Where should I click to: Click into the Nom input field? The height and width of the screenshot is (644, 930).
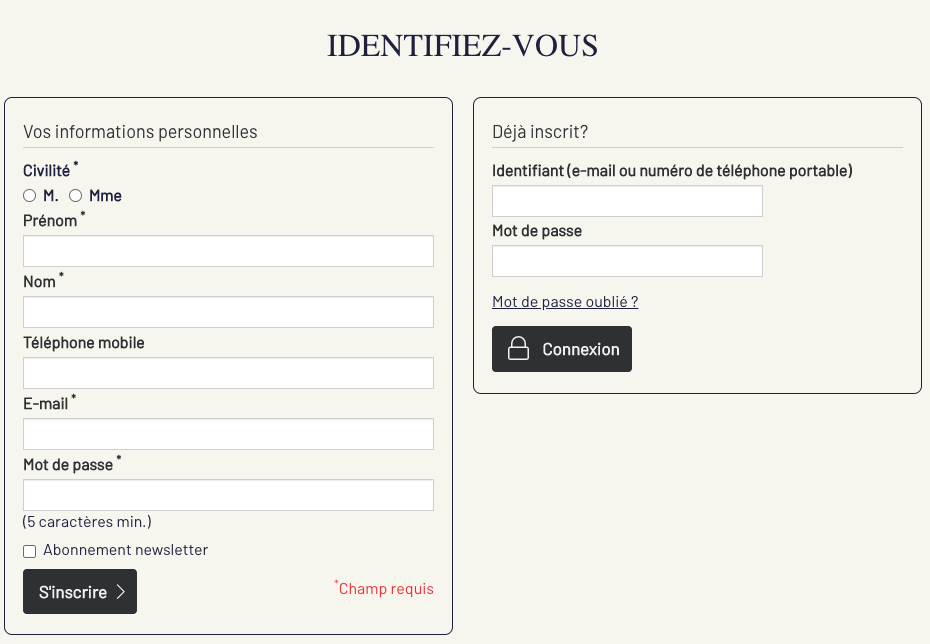coord(228,312)
